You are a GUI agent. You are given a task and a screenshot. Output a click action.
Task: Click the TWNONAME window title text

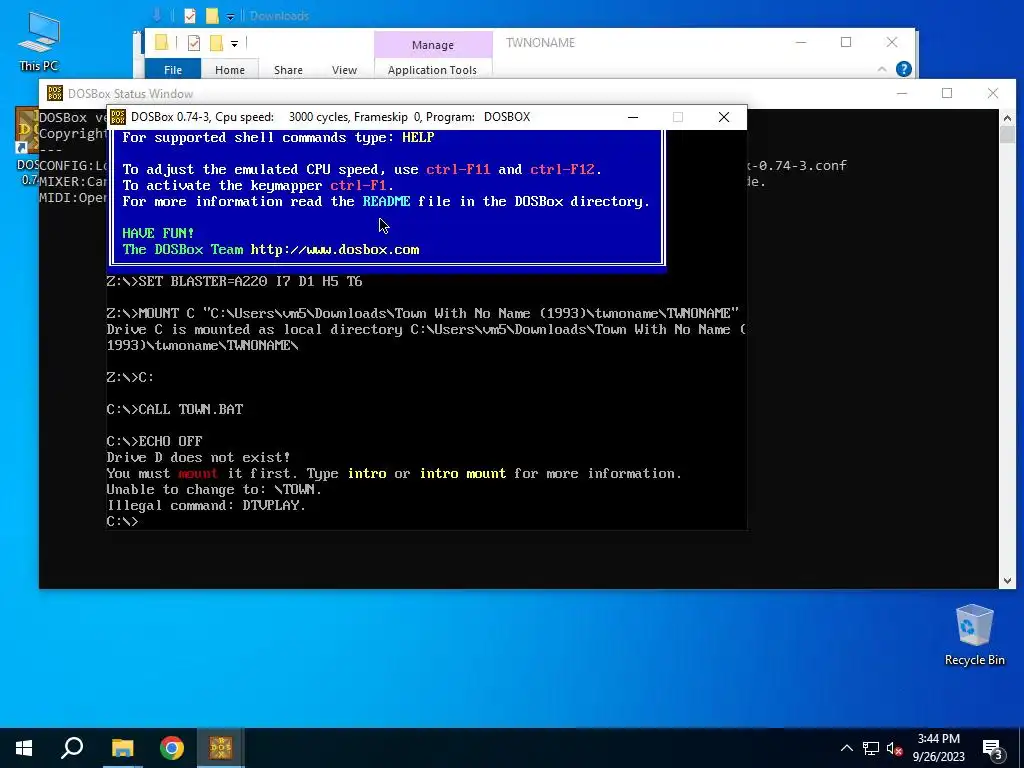tap(541, 42)
